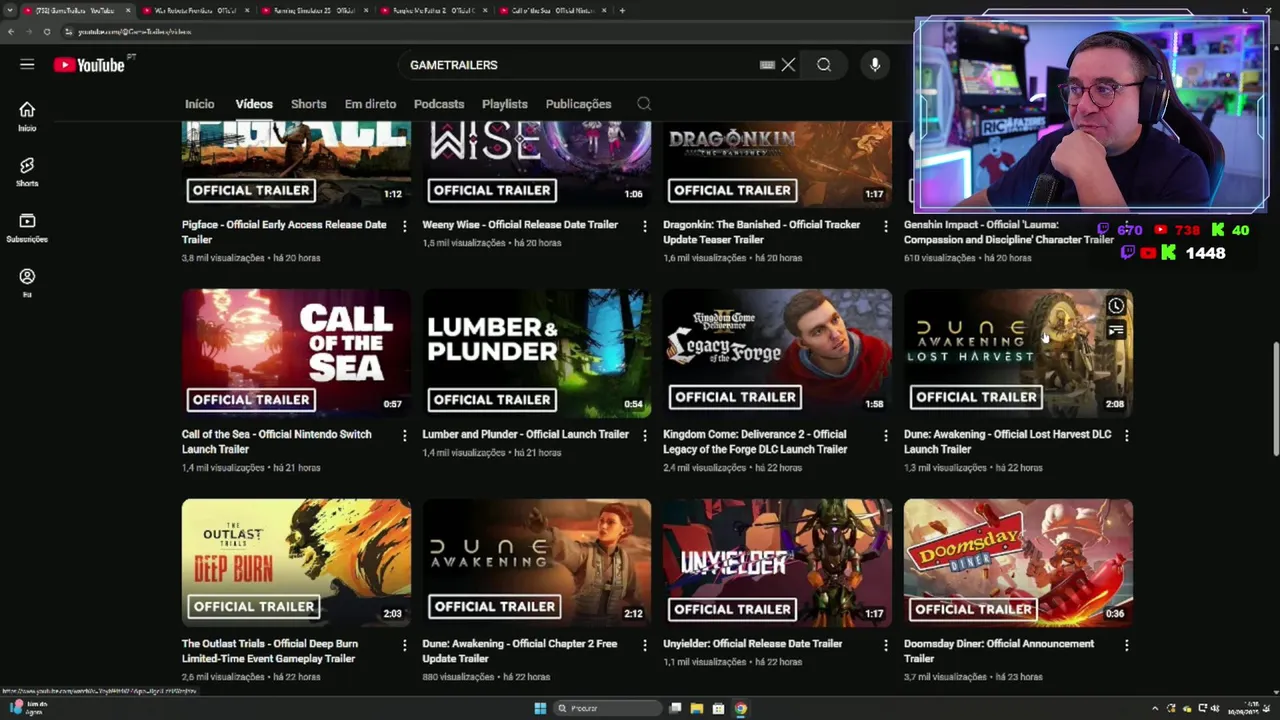Go to Início in the sidebar

pyautogui.click(x=27, y=116)
